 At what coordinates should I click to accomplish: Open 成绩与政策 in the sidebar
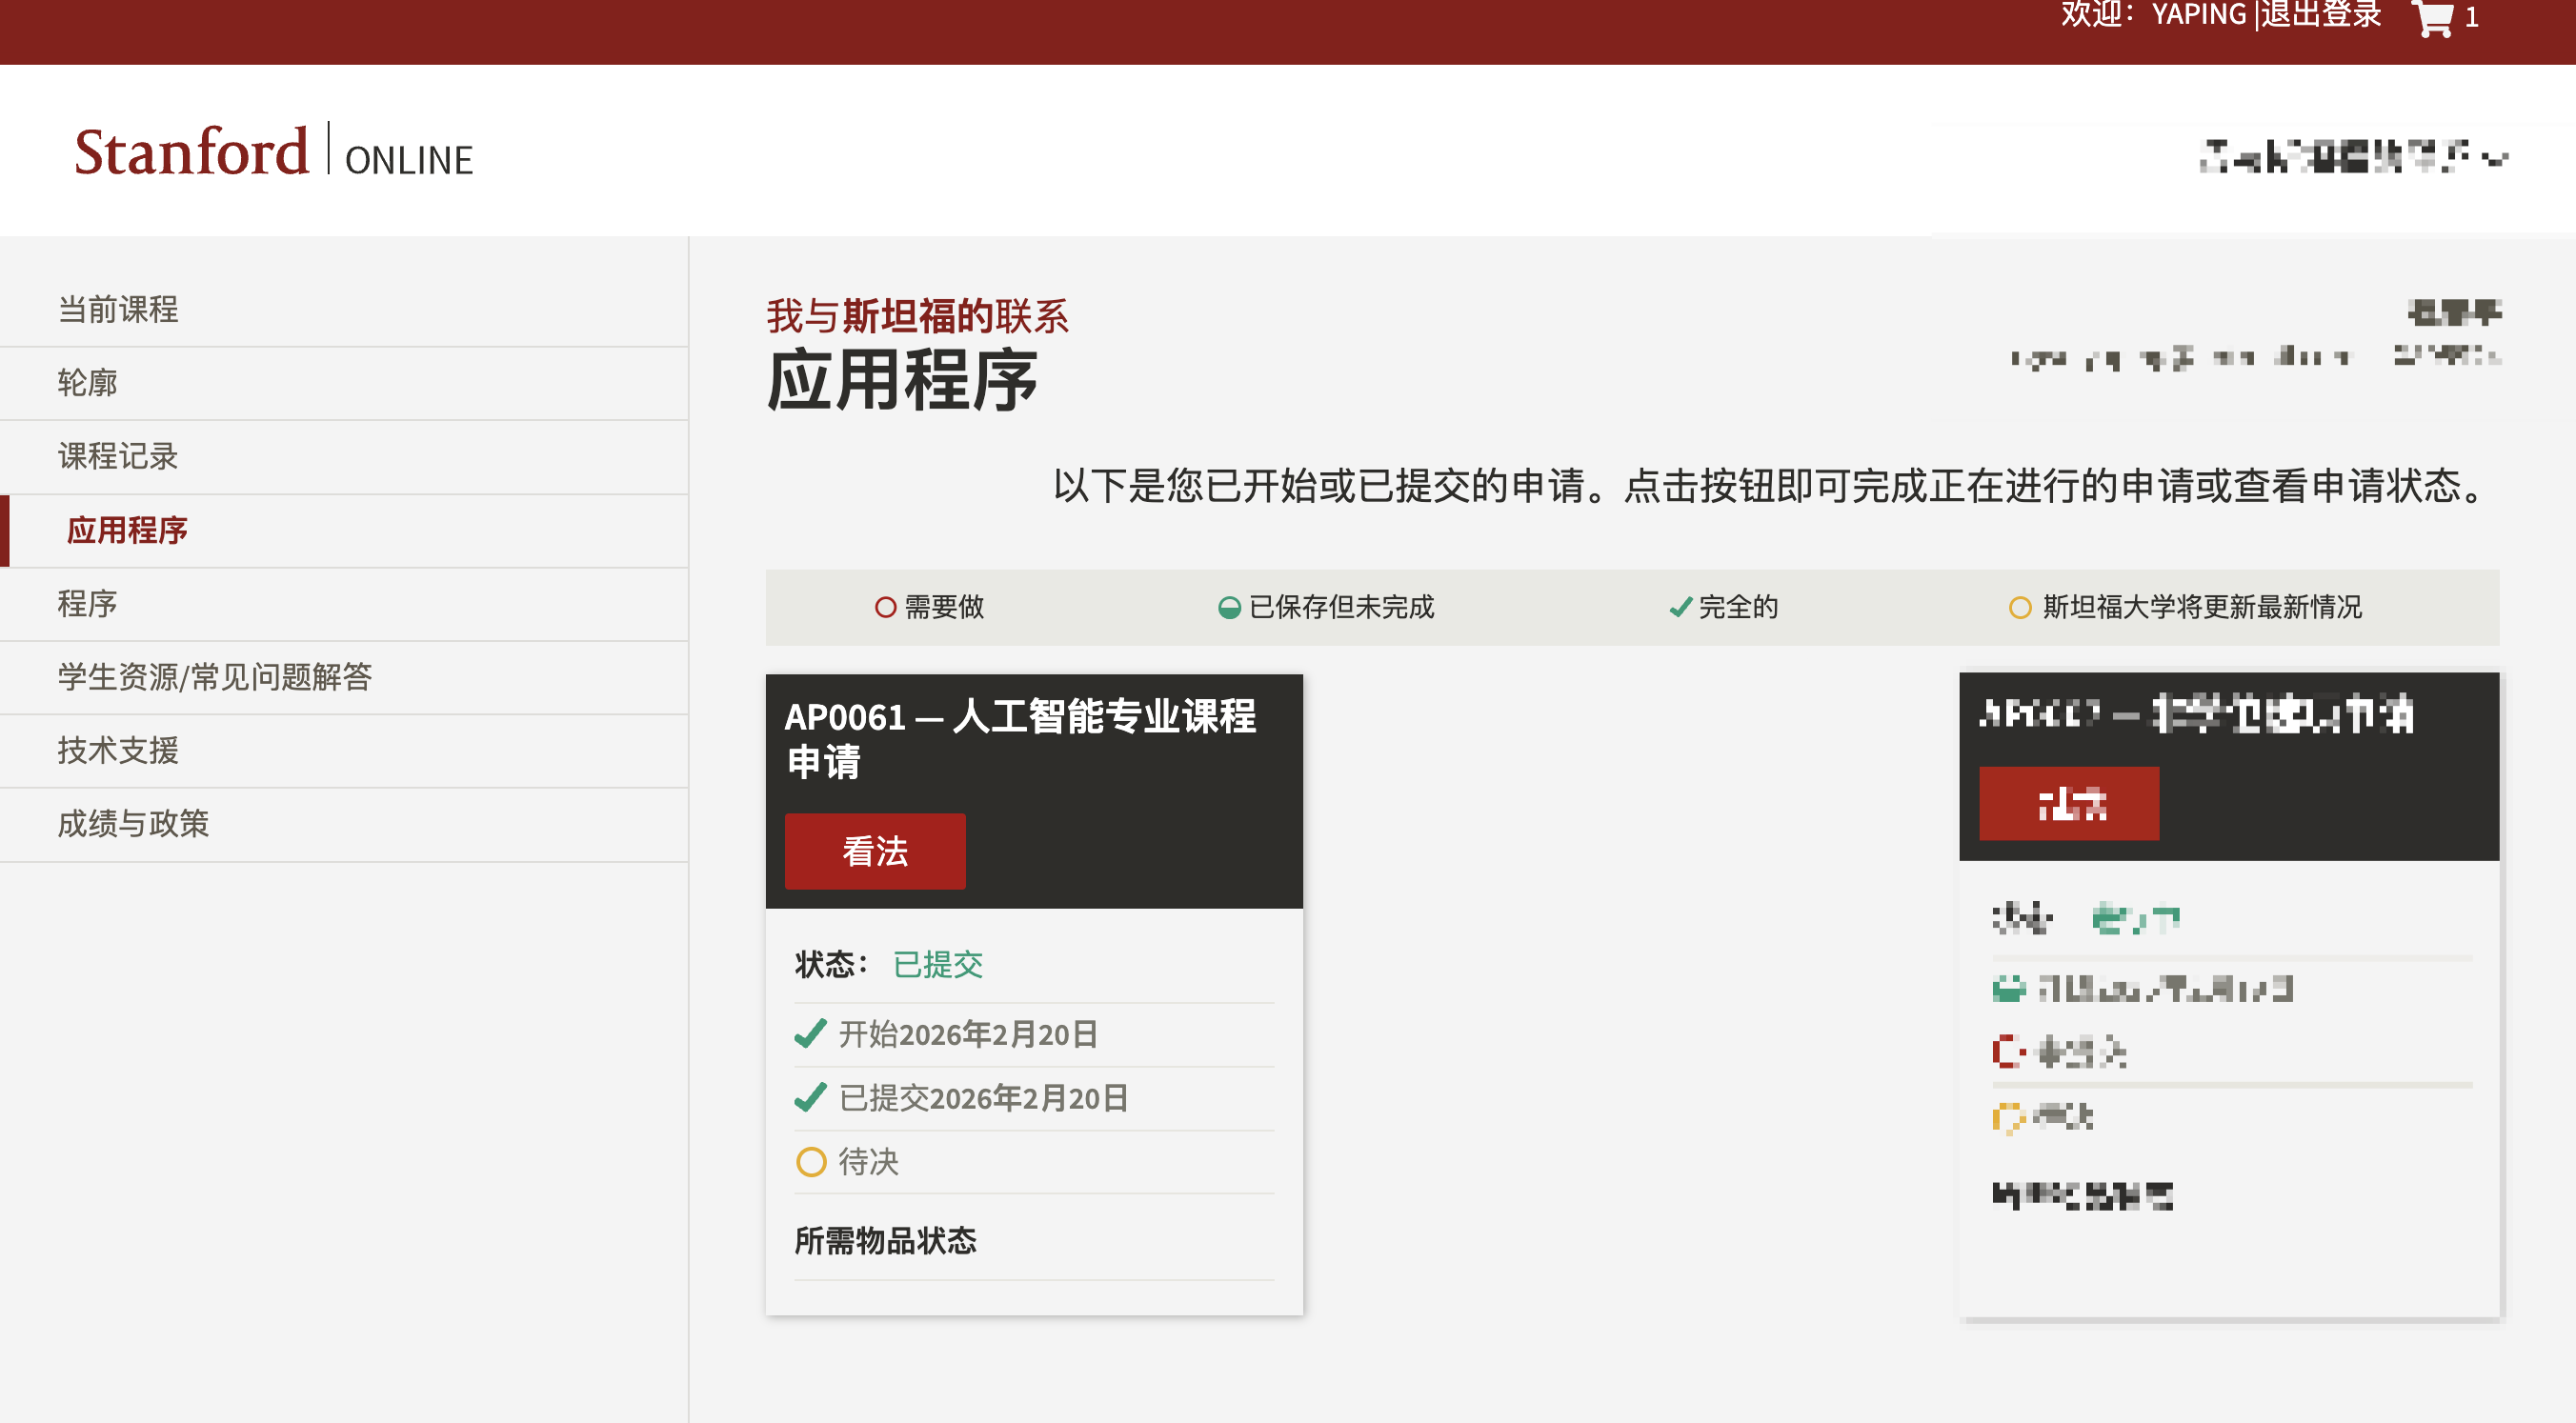point(344,825)
